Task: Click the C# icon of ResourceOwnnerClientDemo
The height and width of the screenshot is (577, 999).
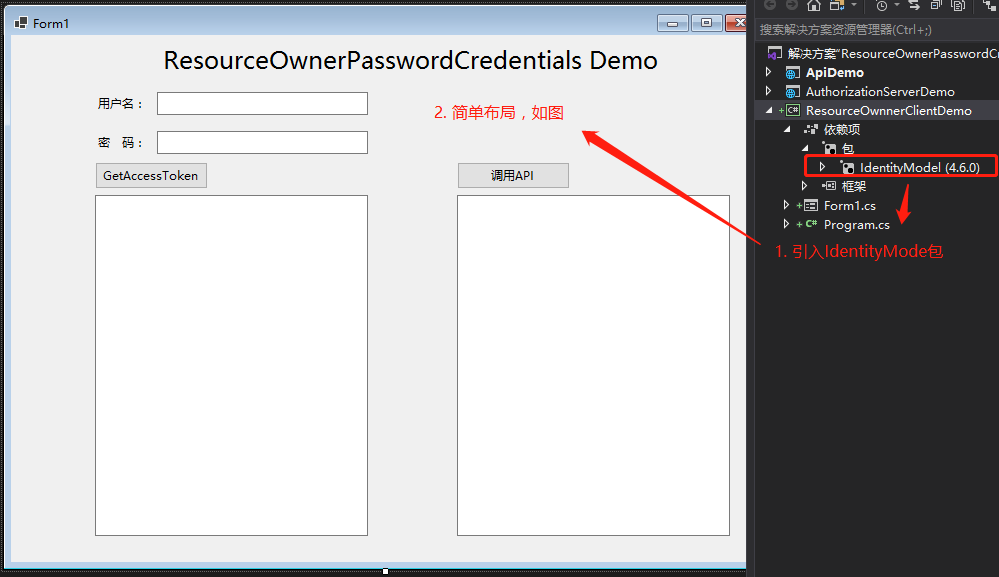Action: 793,110
